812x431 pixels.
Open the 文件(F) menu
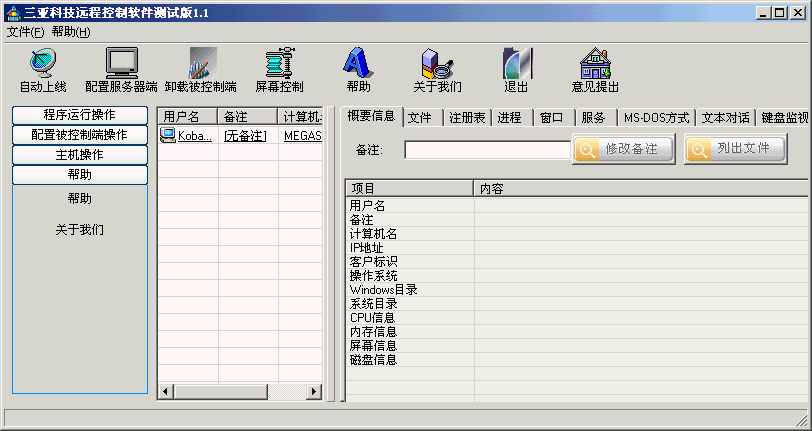pyautogui.click(x=25, y=32)
